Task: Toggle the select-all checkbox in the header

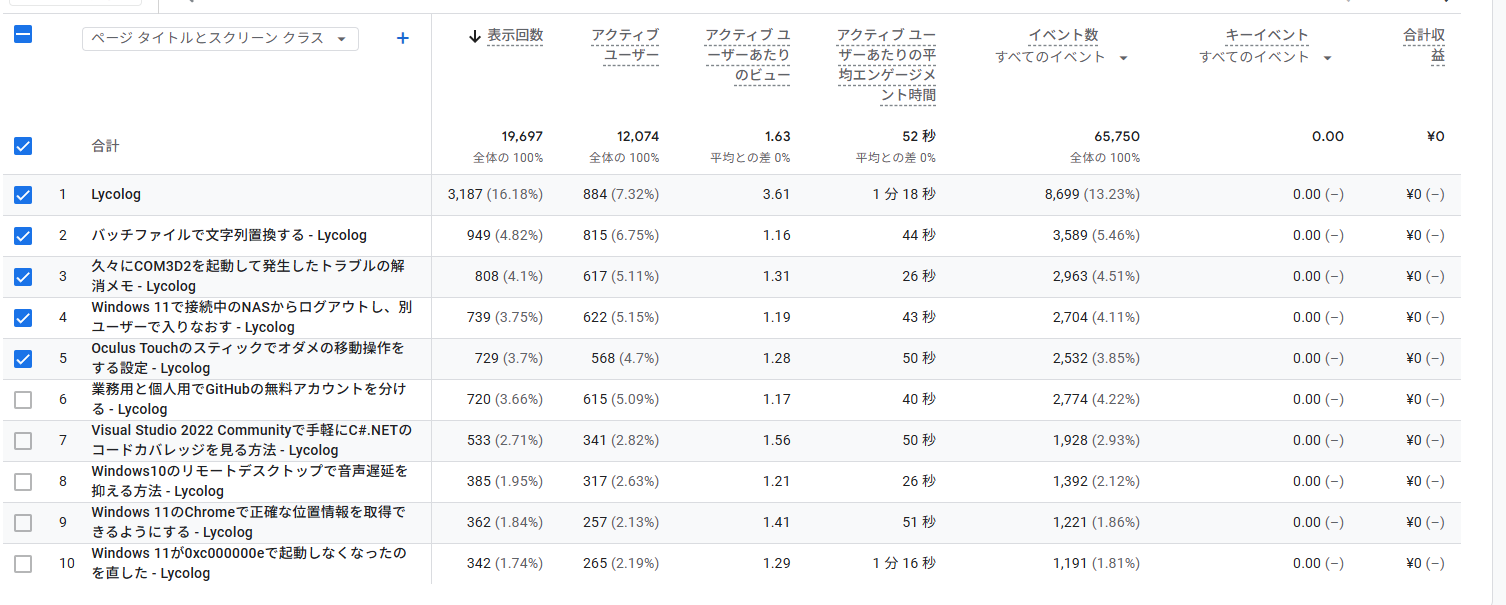Action: tap(23, 34)
